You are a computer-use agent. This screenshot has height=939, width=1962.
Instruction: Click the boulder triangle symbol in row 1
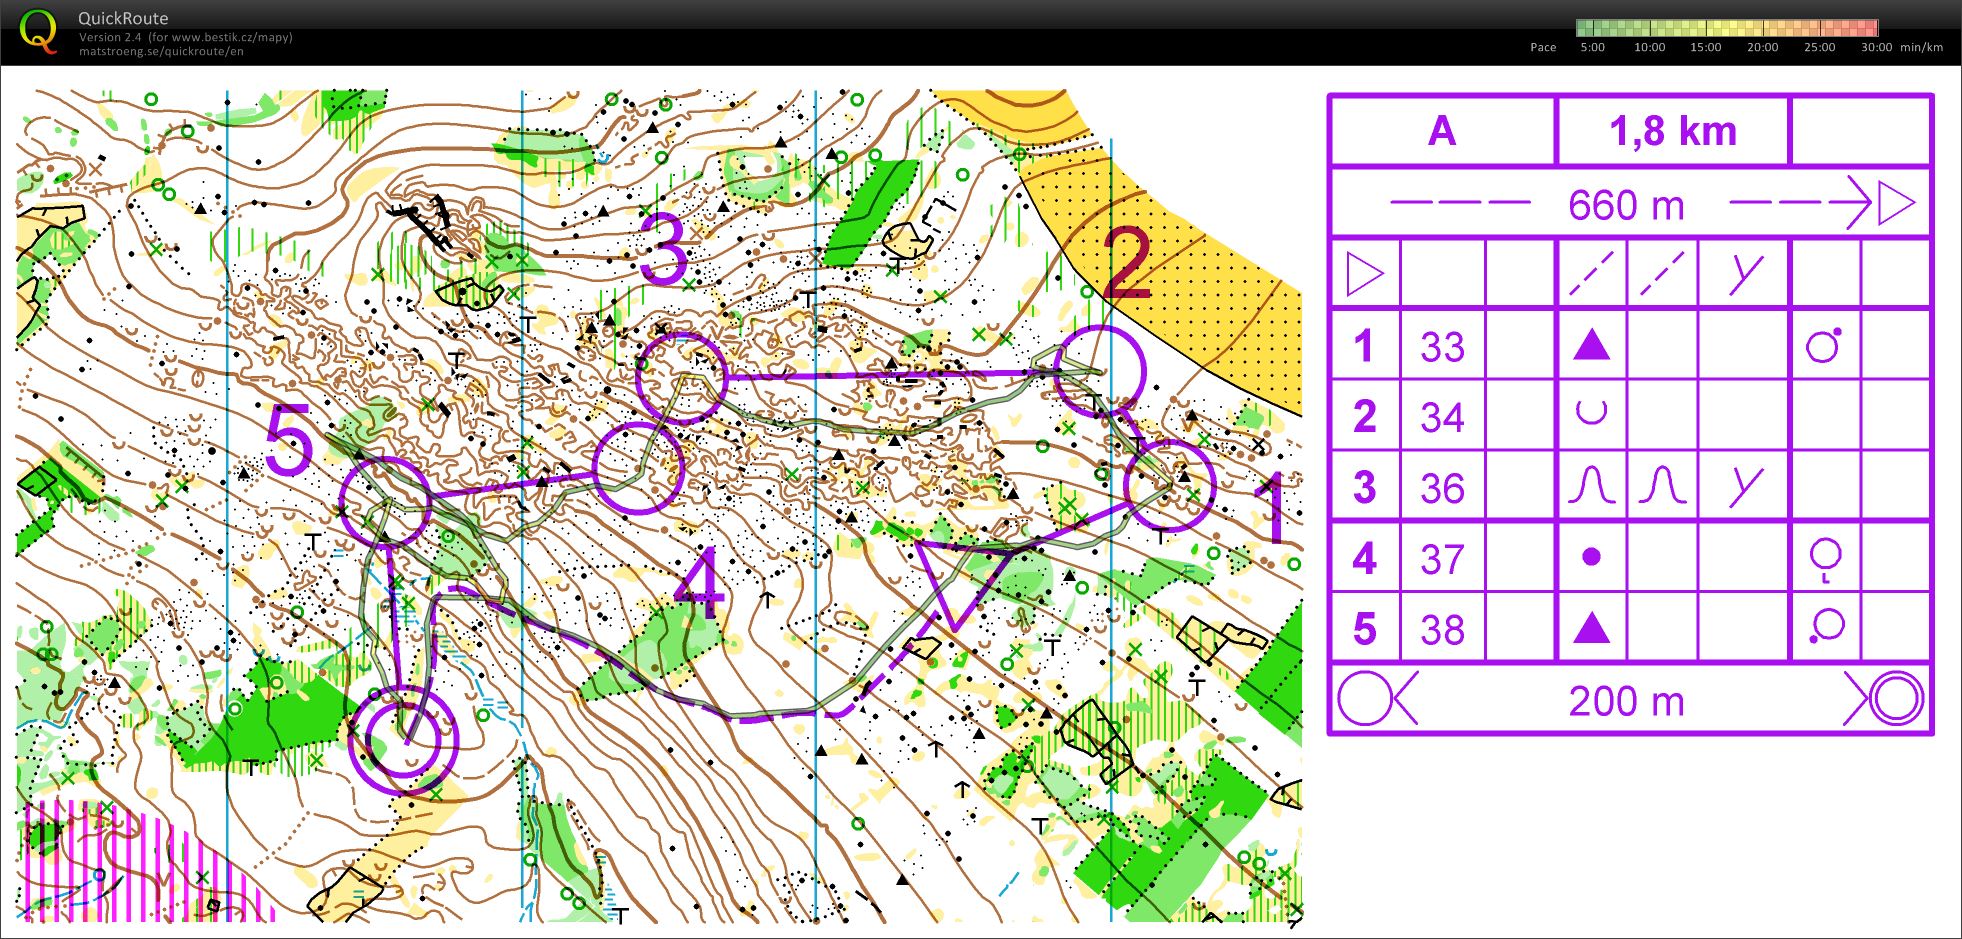click(x=1591, y=346)
